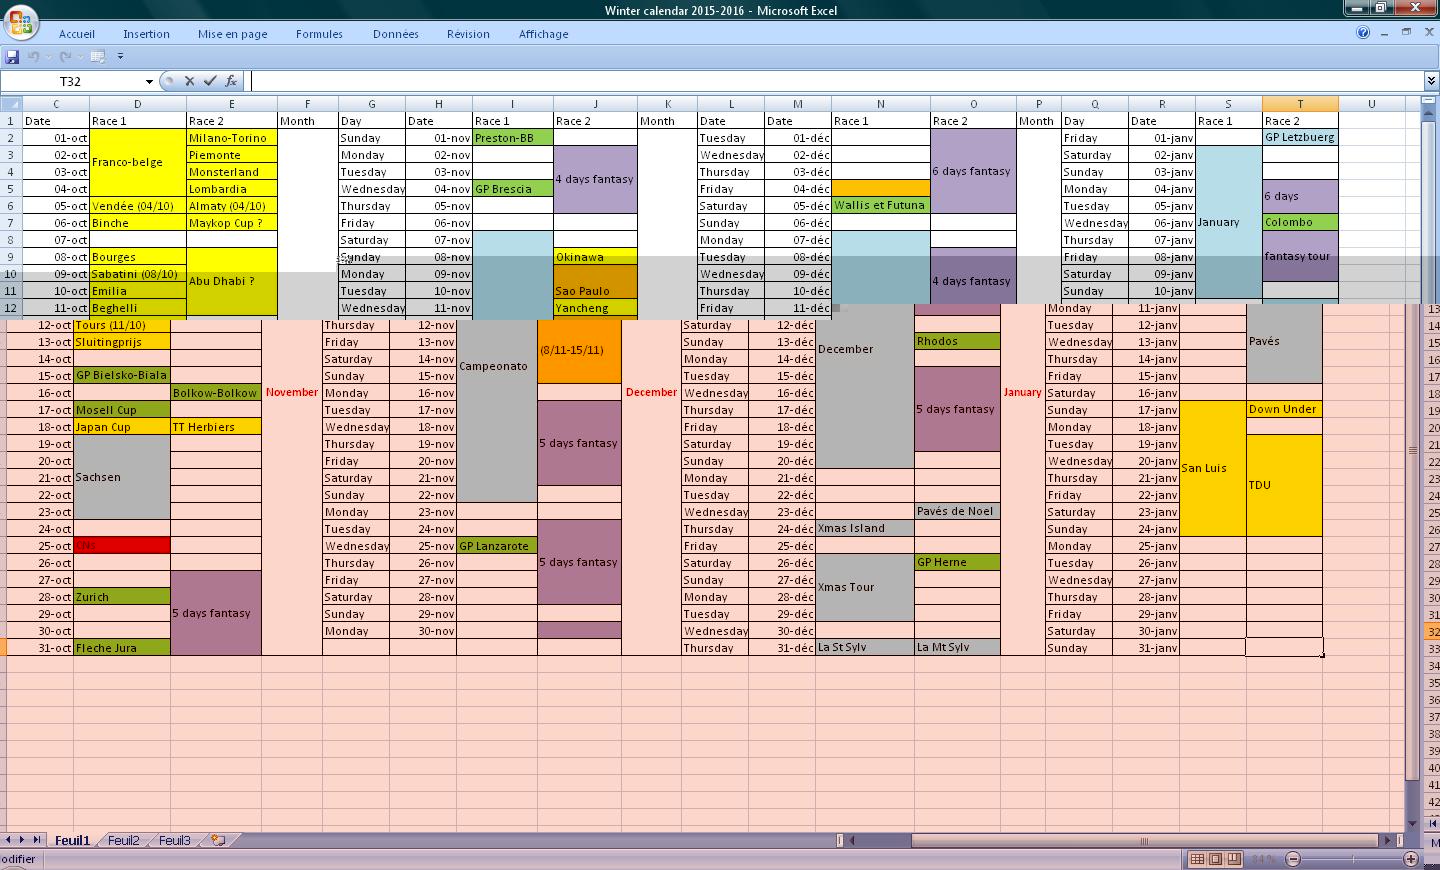Cancel the cell entry with X icon
The image size is (1440, 870).
(x=189, y=81)
